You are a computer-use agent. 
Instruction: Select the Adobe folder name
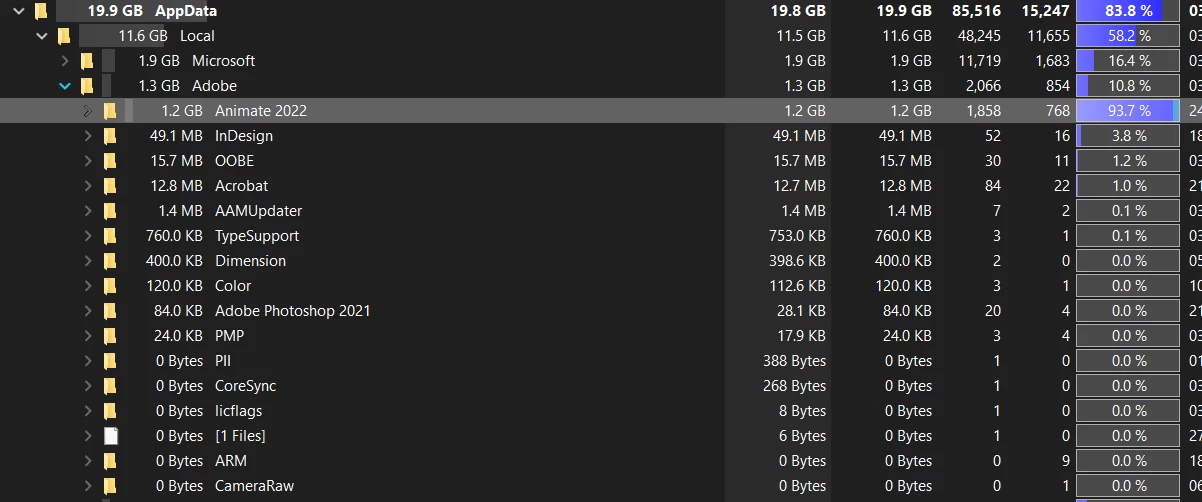[x=214, y=86]
